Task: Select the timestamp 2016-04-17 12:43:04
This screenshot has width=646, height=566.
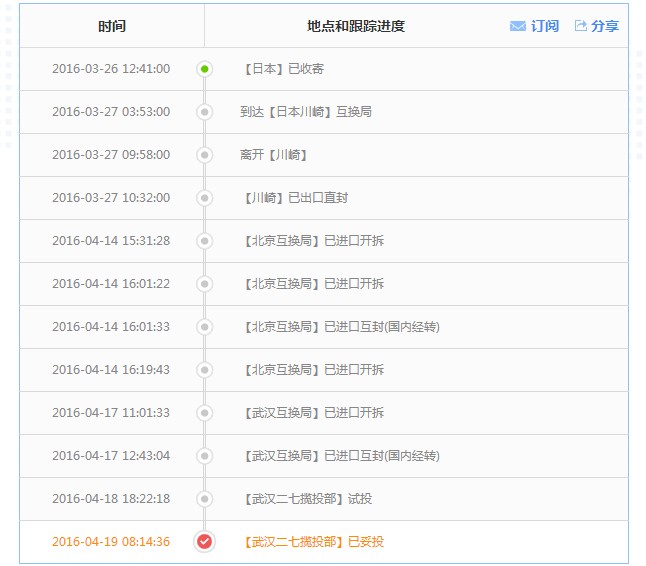Action: click(x=111, y=456)
